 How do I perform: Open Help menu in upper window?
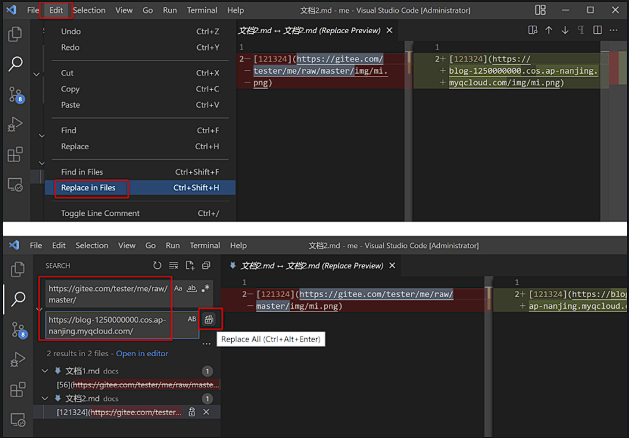(x=235, y=10)
